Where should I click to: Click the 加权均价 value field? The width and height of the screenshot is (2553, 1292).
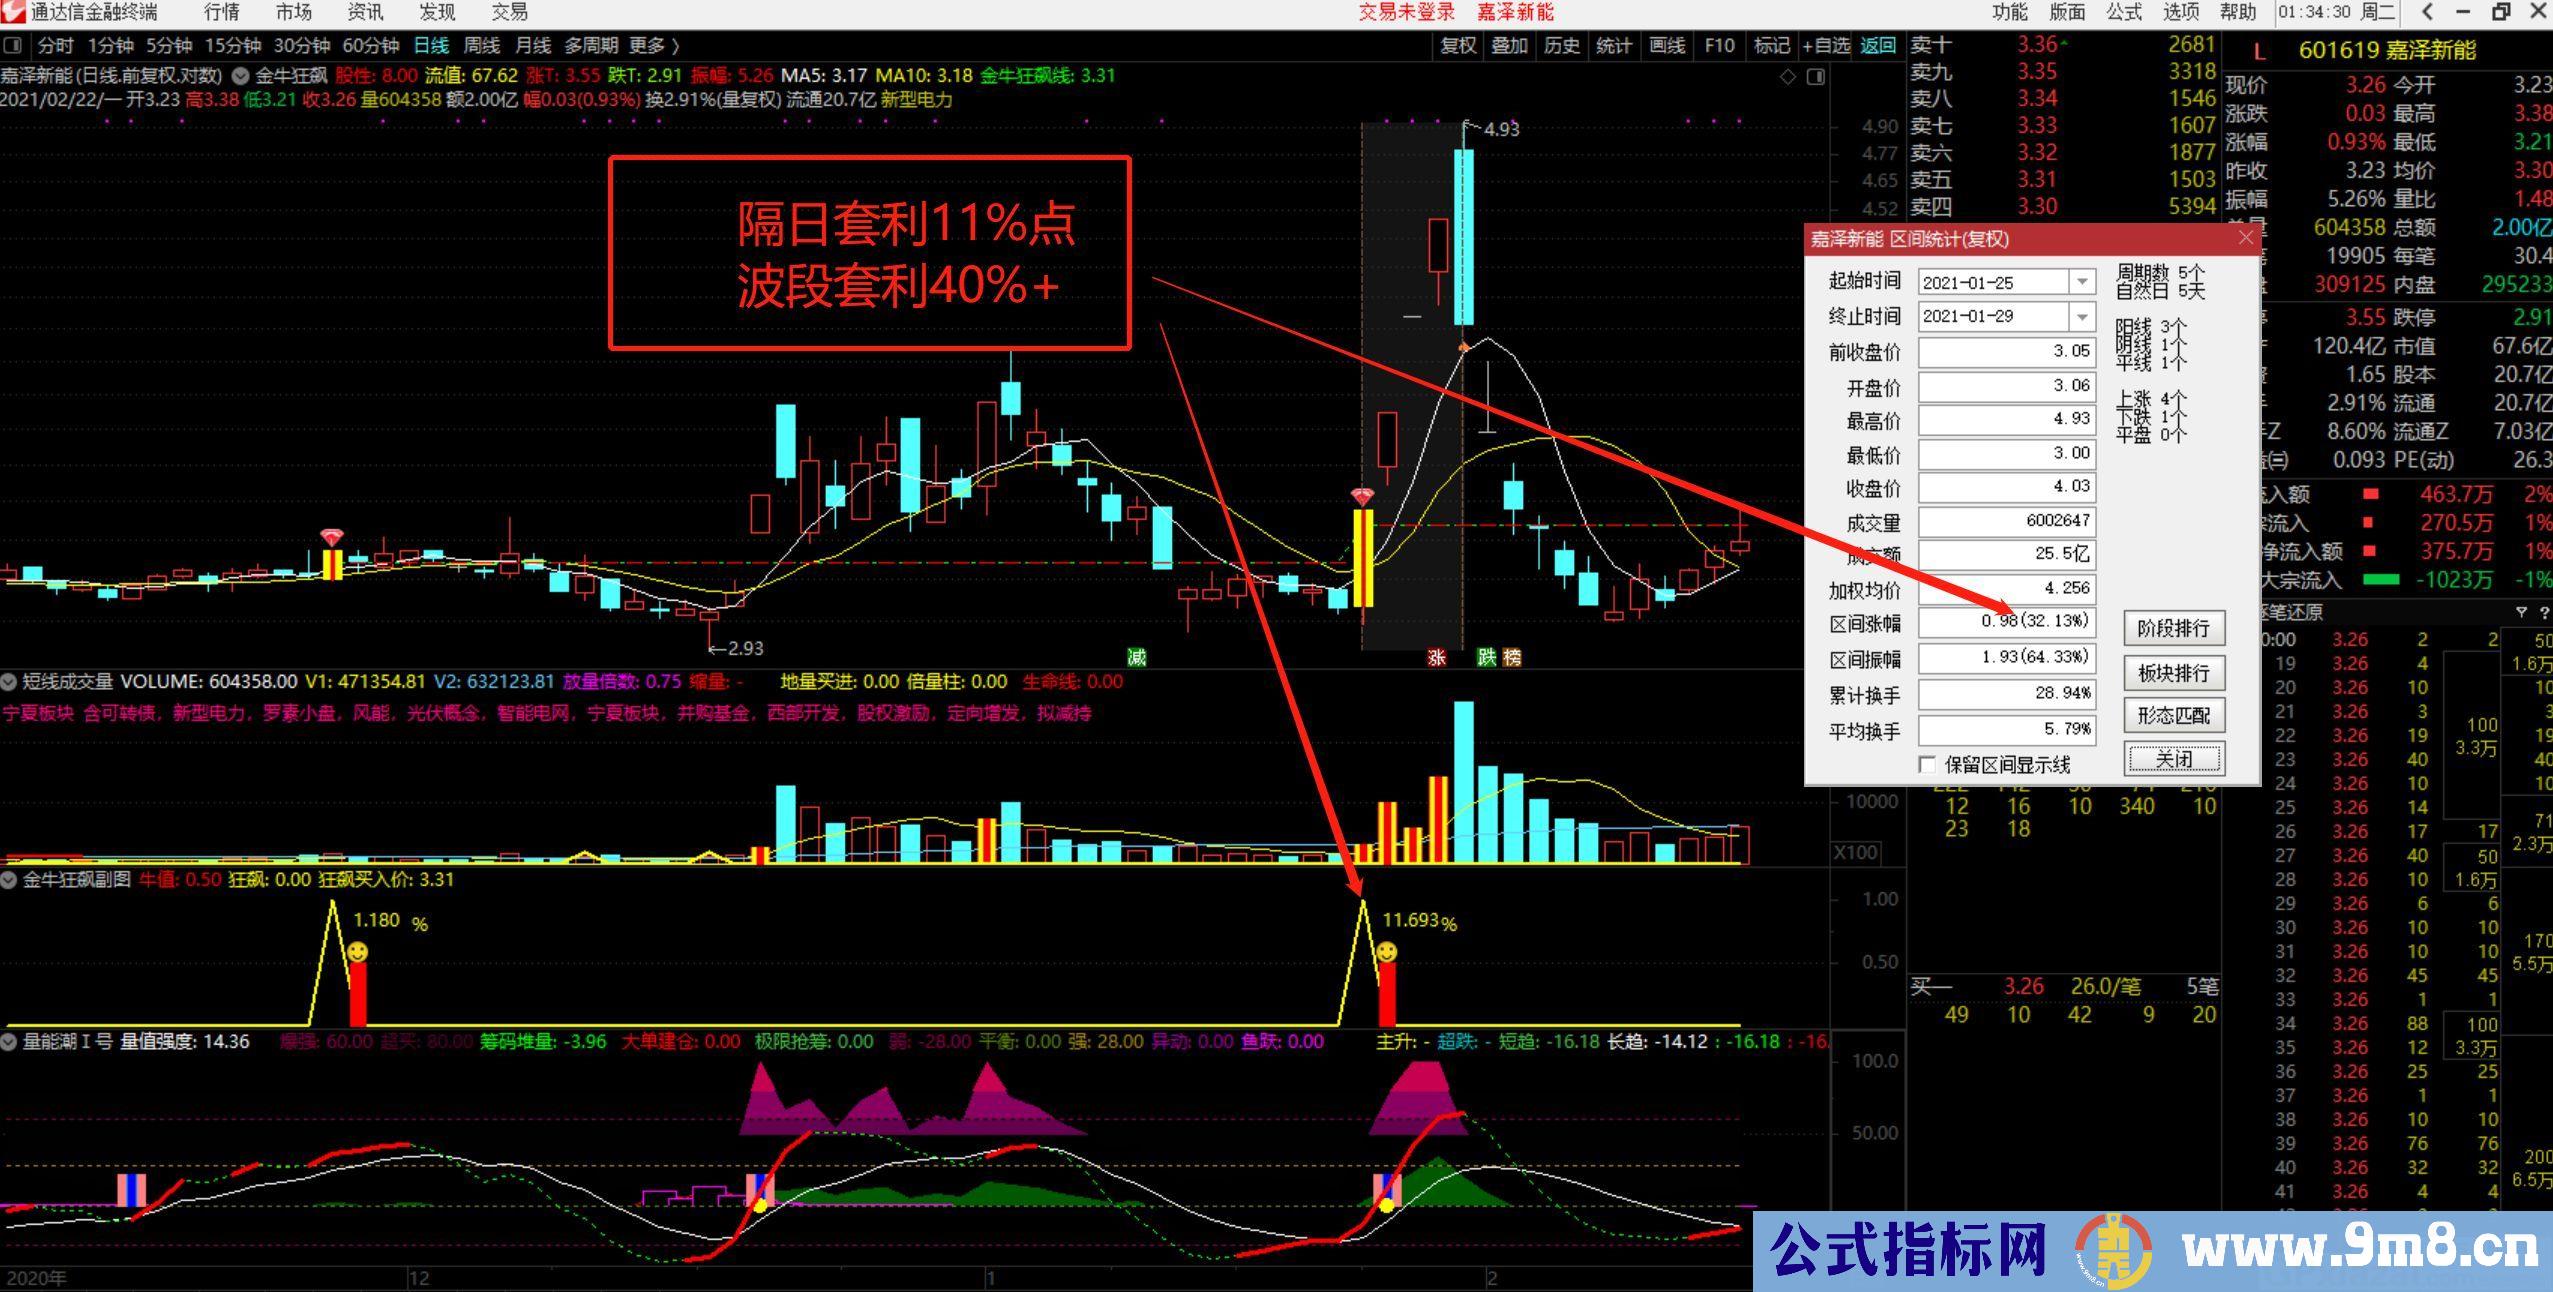(x=2006, y=588)
